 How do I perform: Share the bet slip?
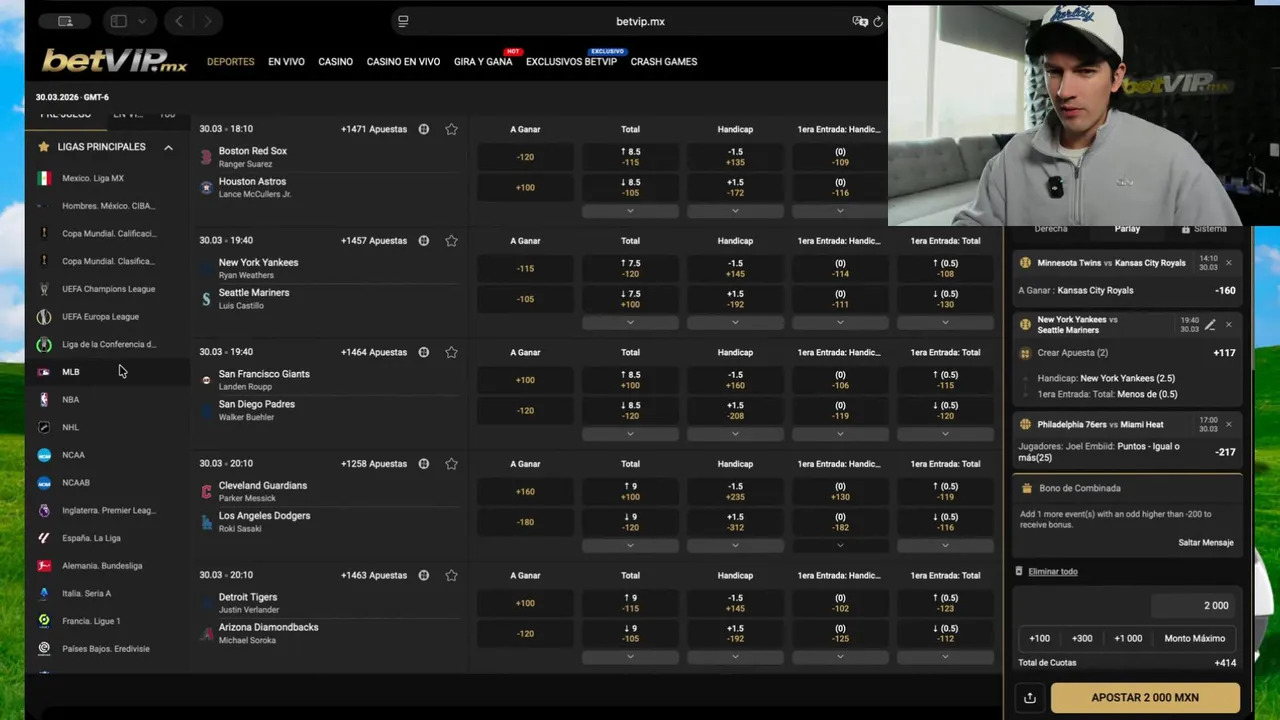[1030, 698]
